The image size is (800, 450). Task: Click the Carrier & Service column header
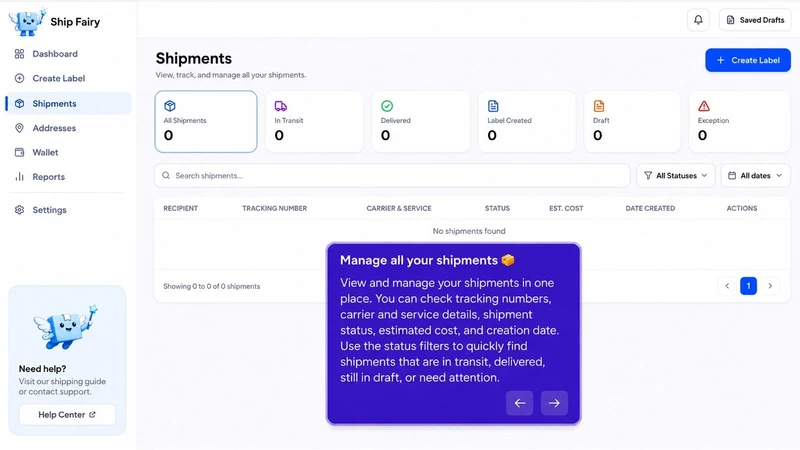tap(399, 208)
